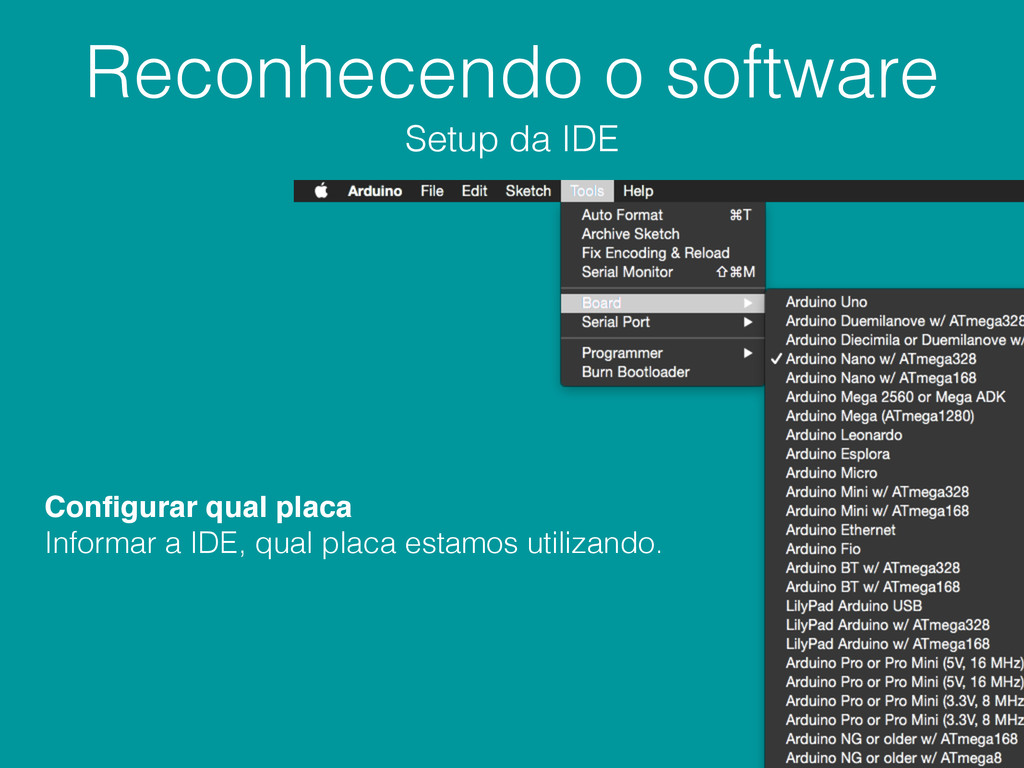Open the Arduino application menu
The width and height of the screenshot is (1024, 768).
click(x=374, y=191)
